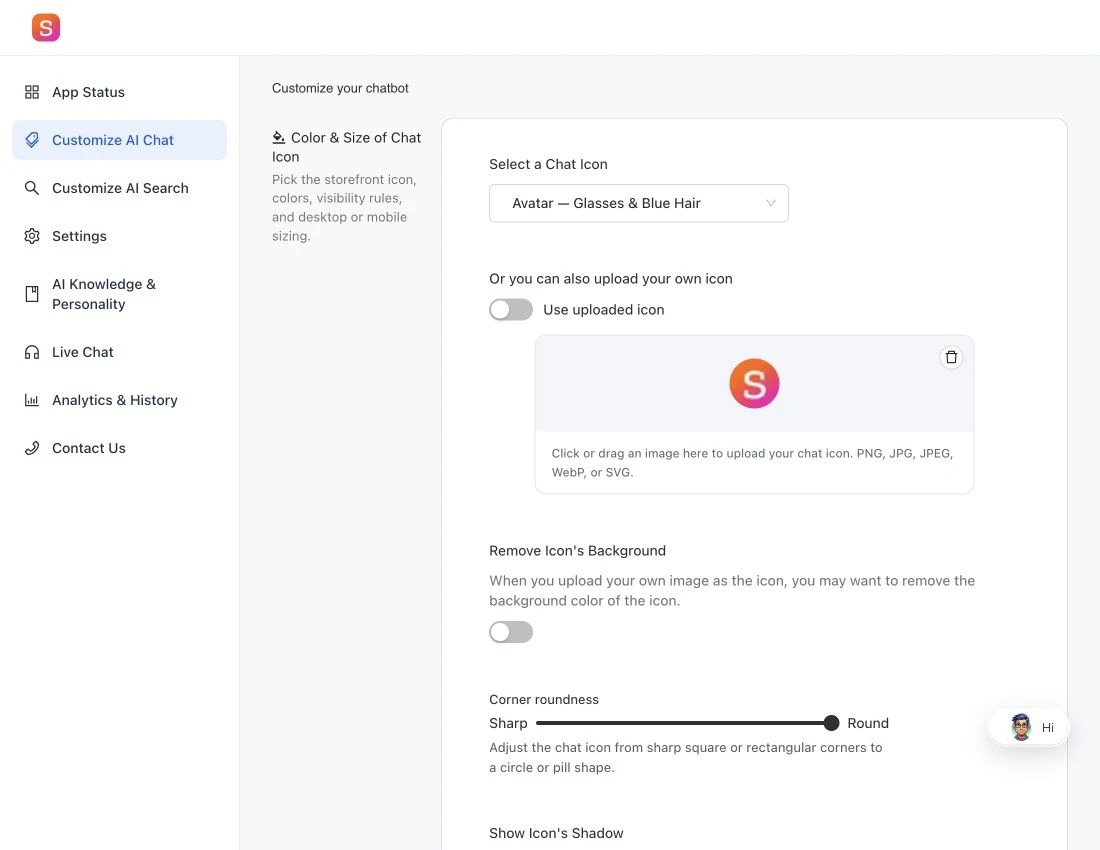
Task: Click the magnifier icon beside Customize AI Search
Action: click(32, 188)
